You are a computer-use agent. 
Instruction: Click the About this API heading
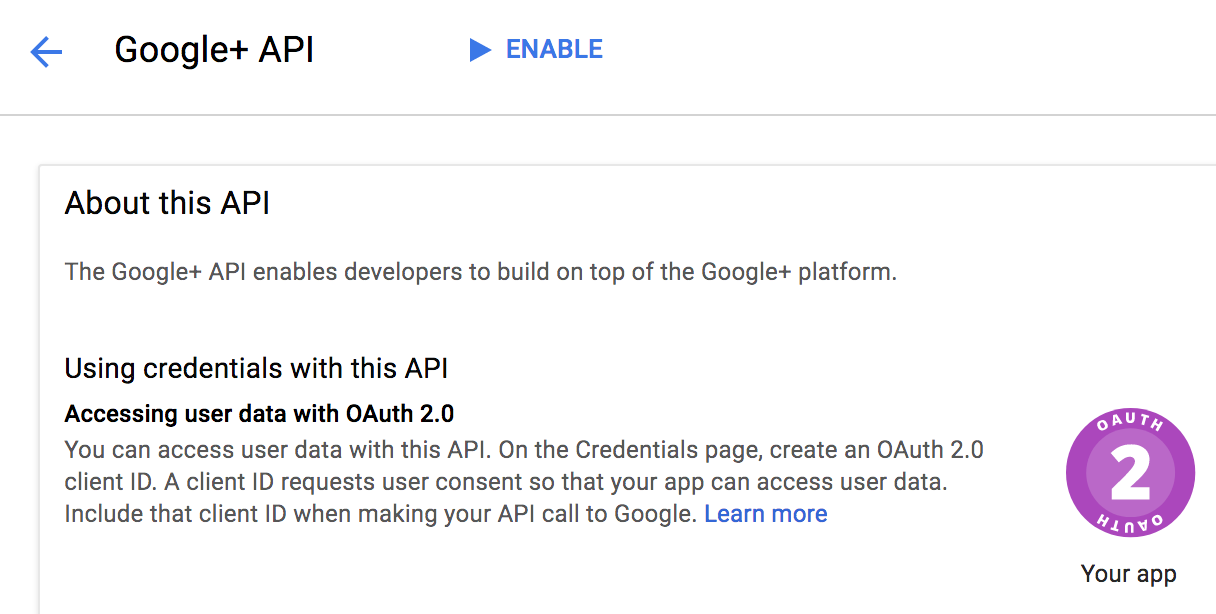(167, 204)
